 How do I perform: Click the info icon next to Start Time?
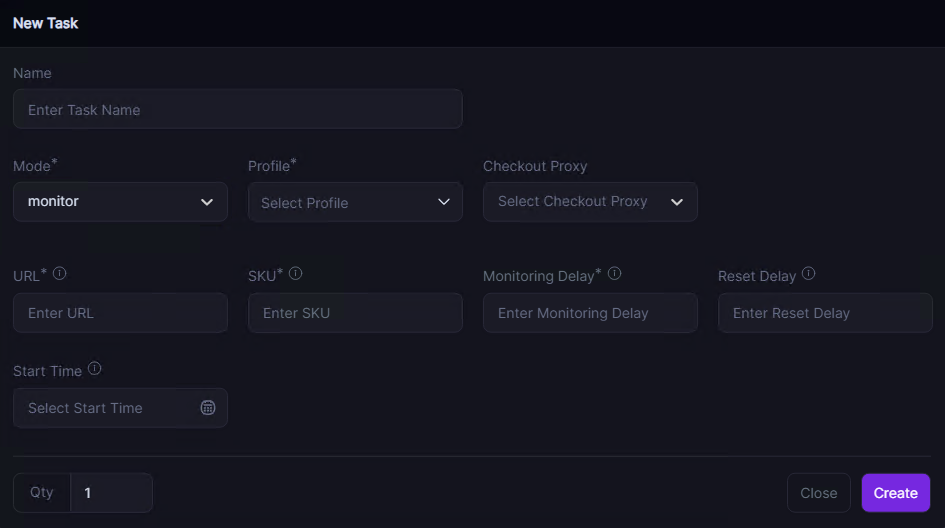tap(94, 368)
